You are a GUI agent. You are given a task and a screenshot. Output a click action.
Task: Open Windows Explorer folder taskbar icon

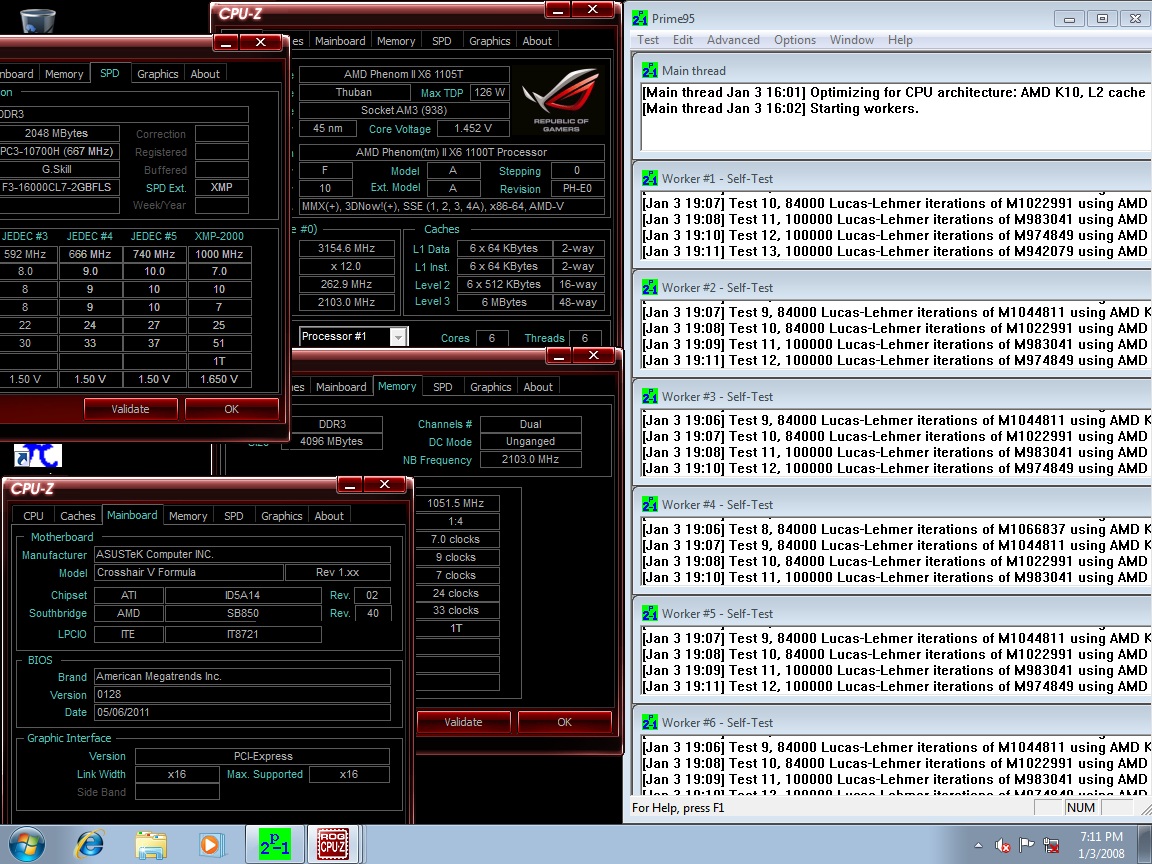point(151,845)
